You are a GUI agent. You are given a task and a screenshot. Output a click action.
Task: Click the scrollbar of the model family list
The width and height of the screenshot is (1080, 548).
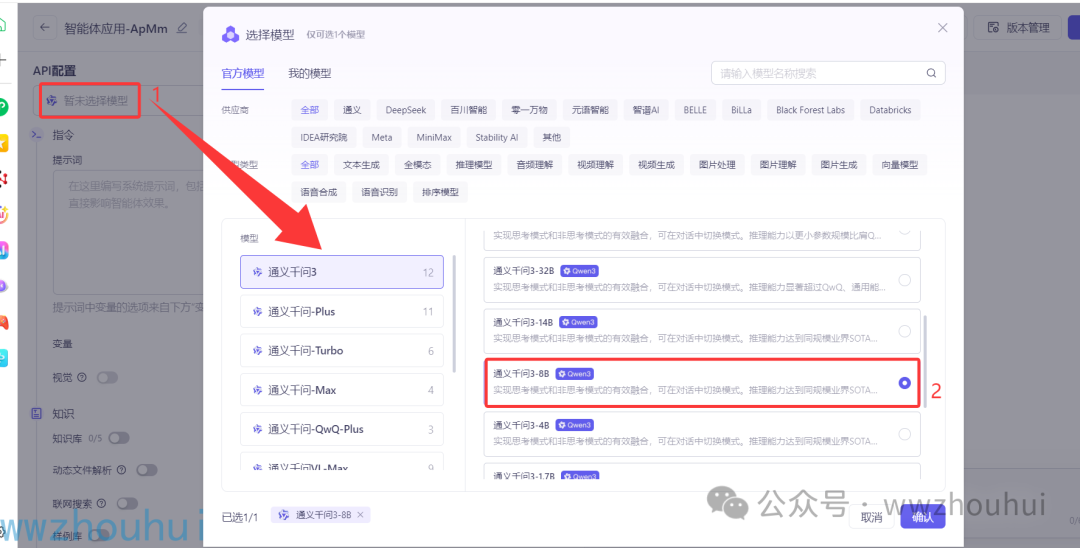[454, 314]
